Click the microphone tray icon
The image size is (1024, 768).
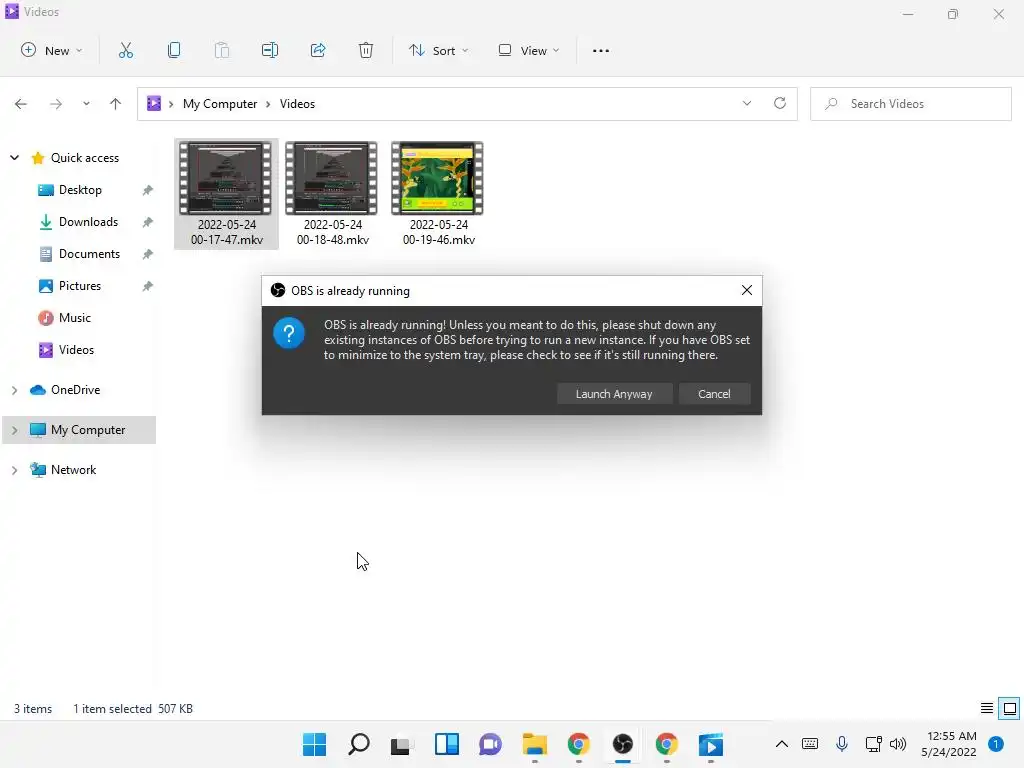(x=842, y=743)
